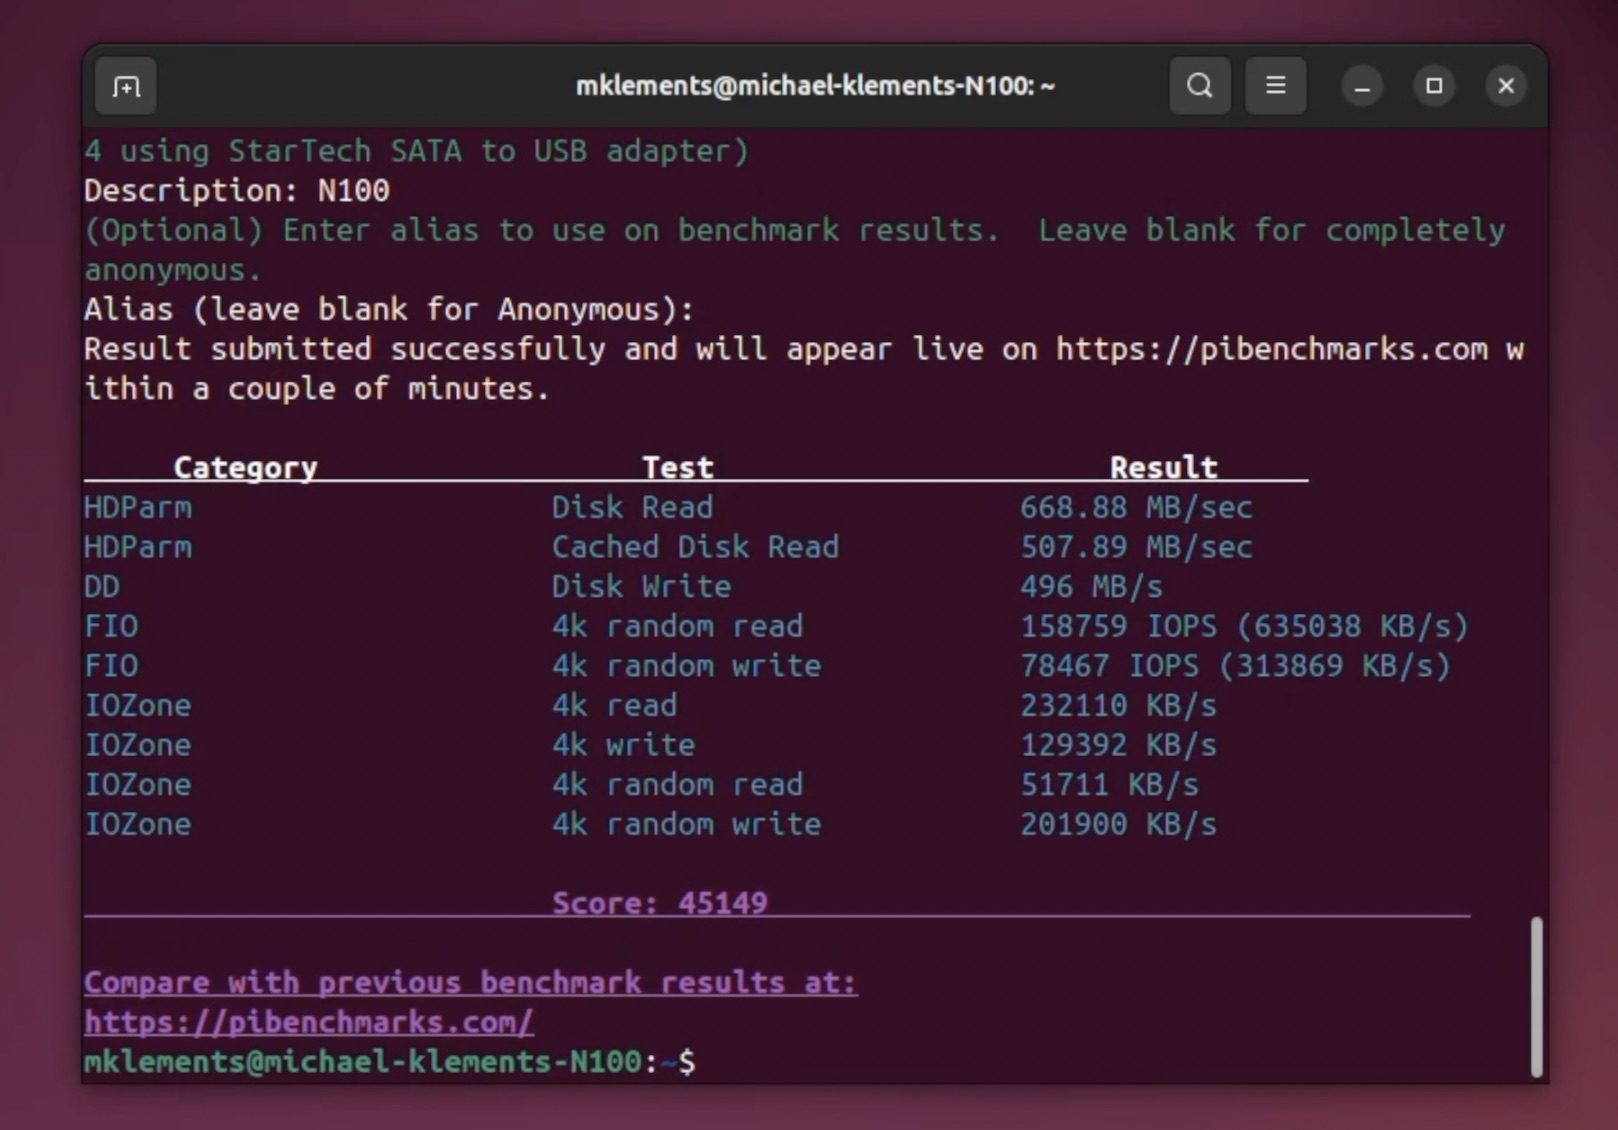Image resolution: width=1618 pixels, height=1130 pixels.
Task: Select the Score: 45149 text
Action: [x=659, y=903]
